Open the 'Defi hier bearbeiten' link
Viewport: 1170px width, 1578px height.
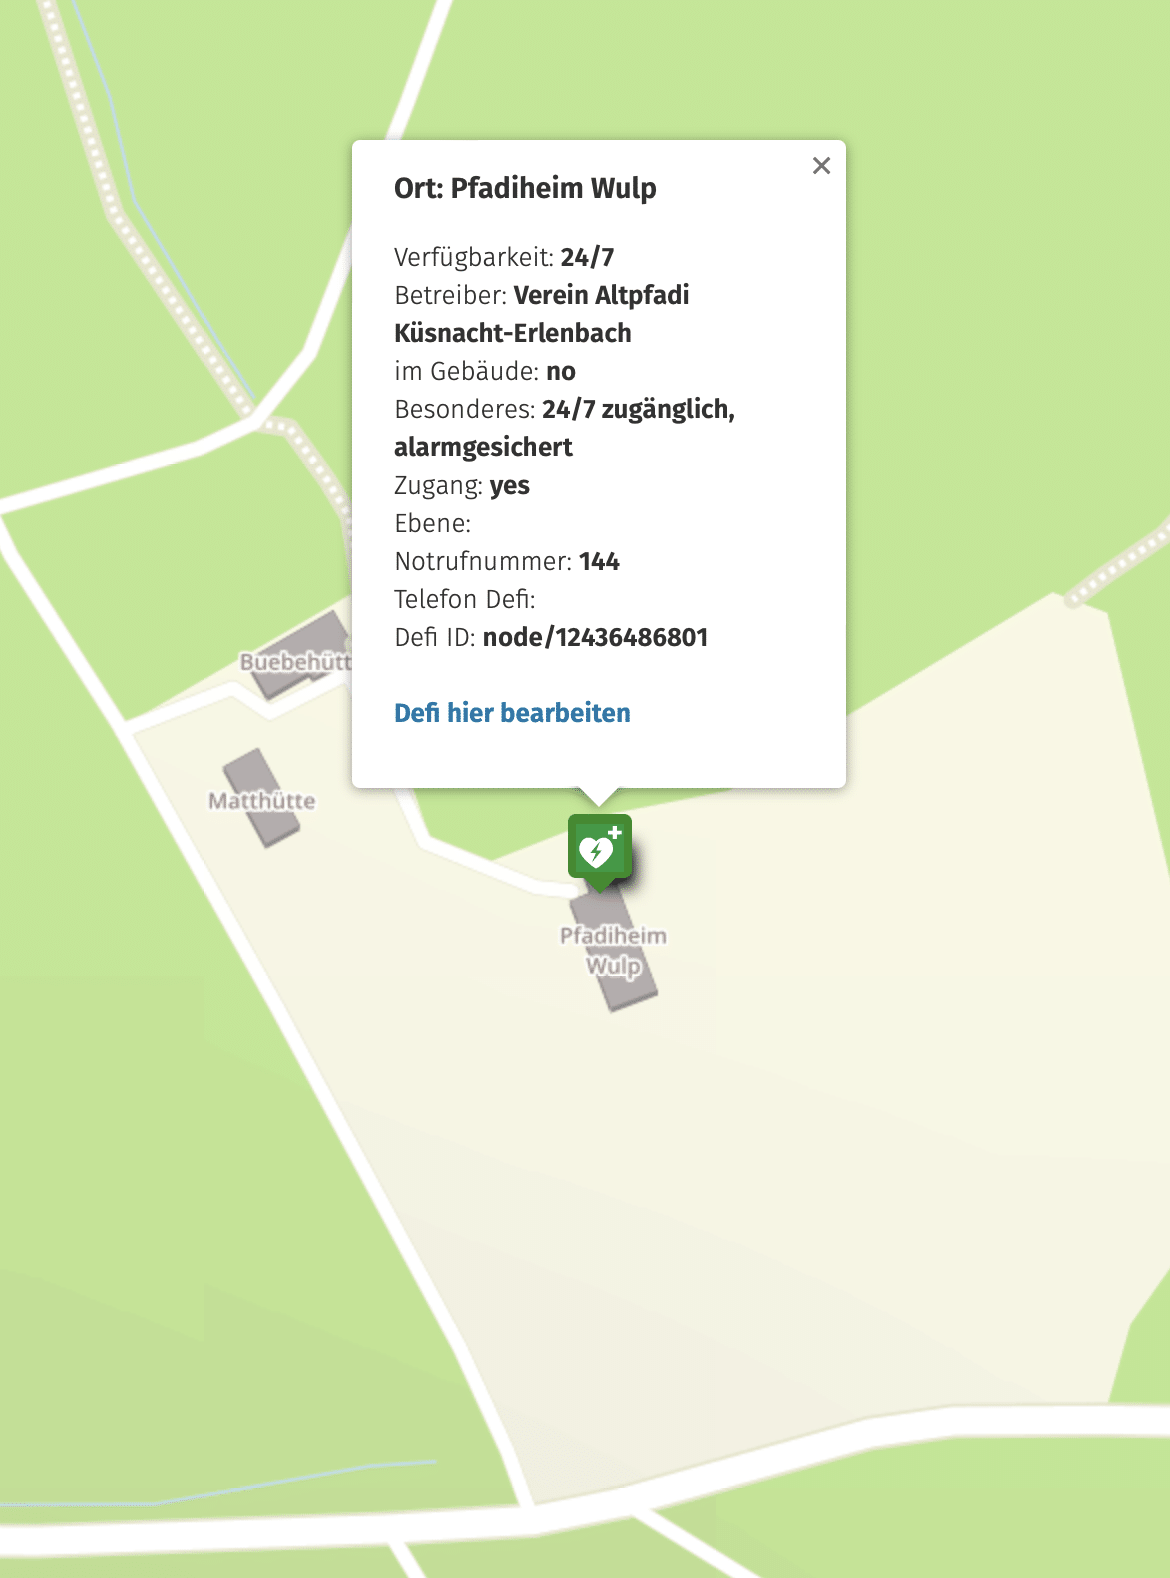pos(512,713)
